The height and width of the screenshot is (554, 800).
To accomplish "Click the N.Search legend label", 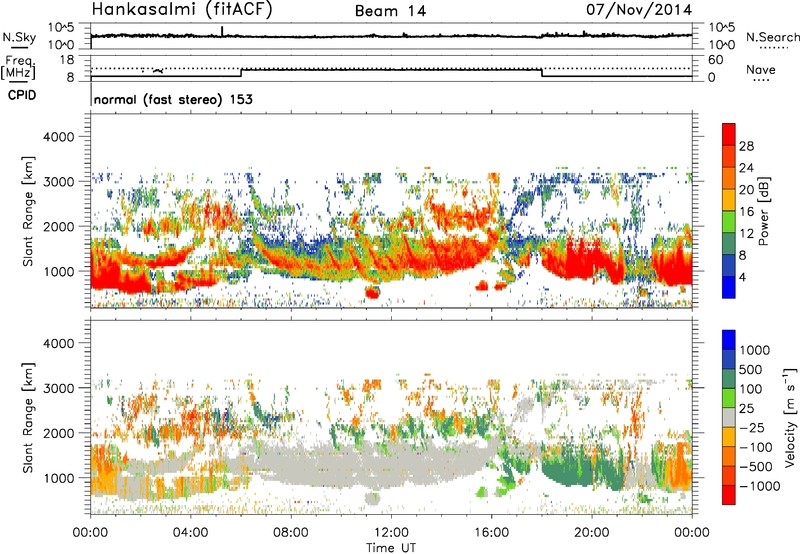I will [x=773, y=37].
